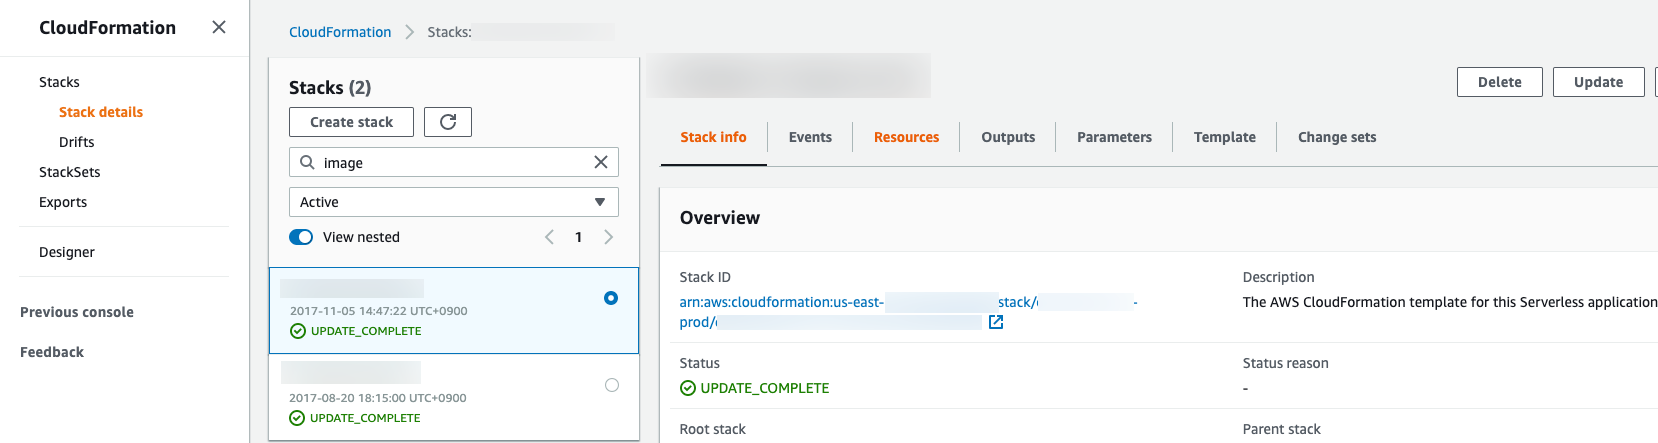Screen dimensions: 1658x443
Task: Click the Overview status UPDATE_COMPLETE text
Action: coord(765,388)
